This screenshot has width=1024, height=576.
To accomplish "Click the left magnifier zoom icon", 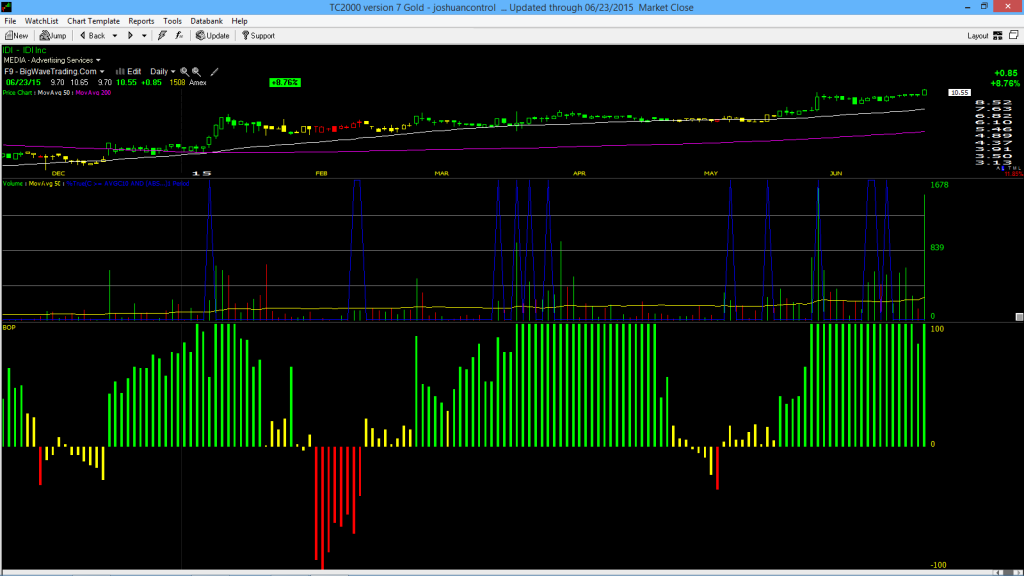I will (184, 72).
